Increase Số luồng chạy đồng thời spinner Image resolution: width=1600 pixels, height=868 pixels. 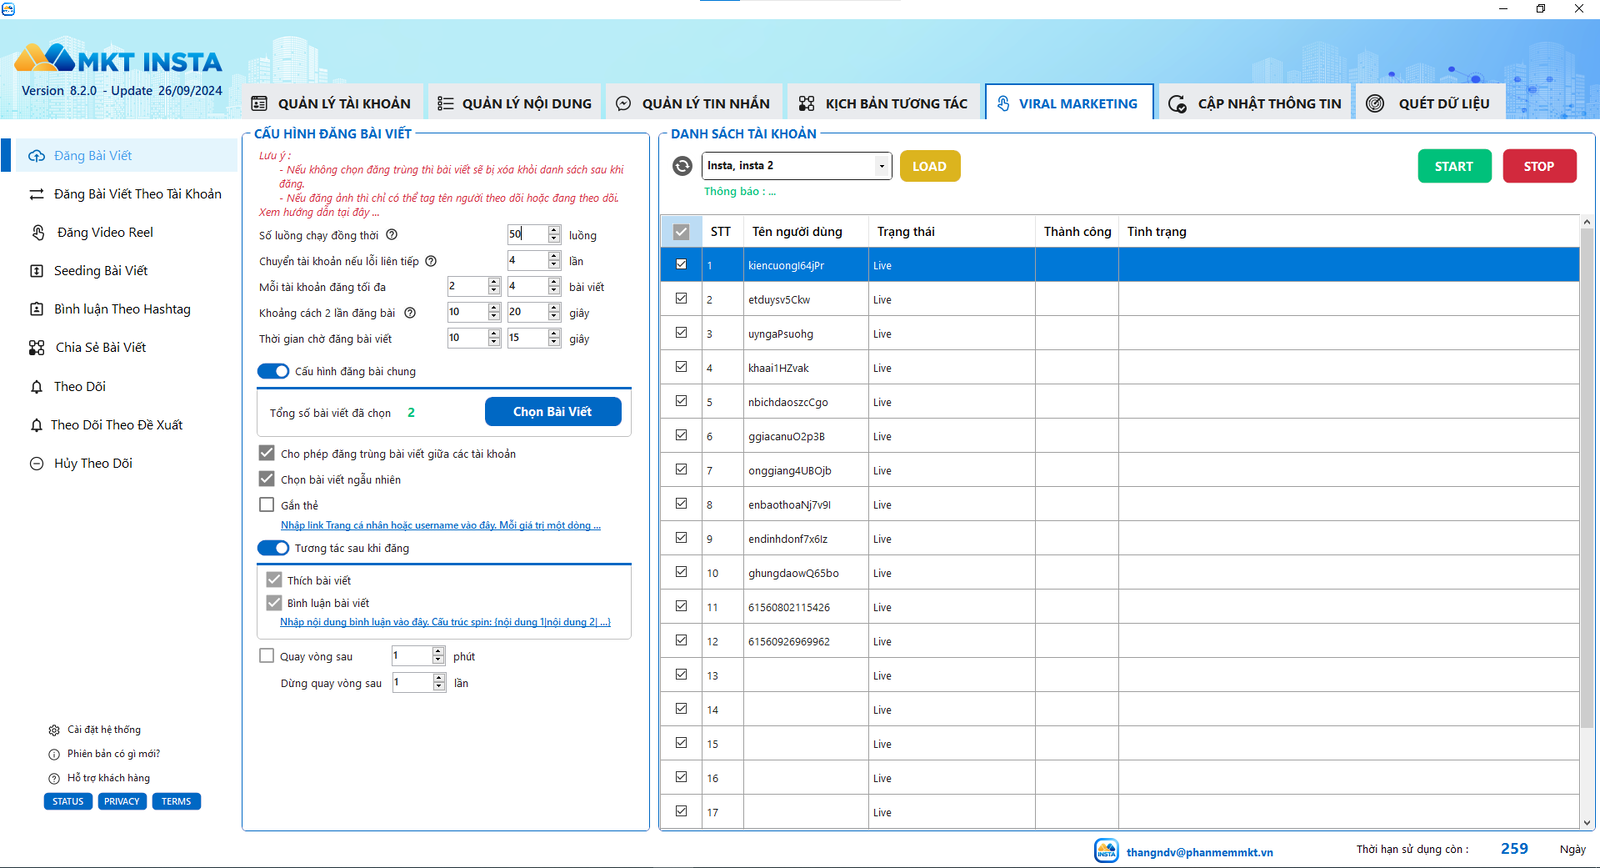[554, 230]
